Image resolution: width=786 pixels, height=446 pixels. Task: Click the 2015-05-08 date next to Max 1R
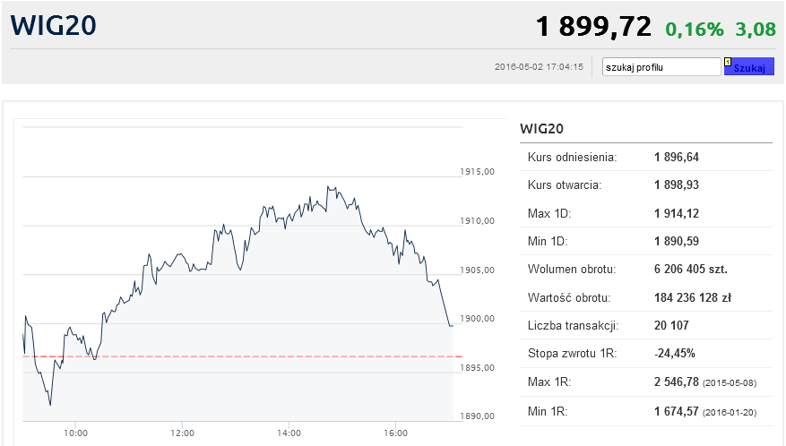(729, 383)
